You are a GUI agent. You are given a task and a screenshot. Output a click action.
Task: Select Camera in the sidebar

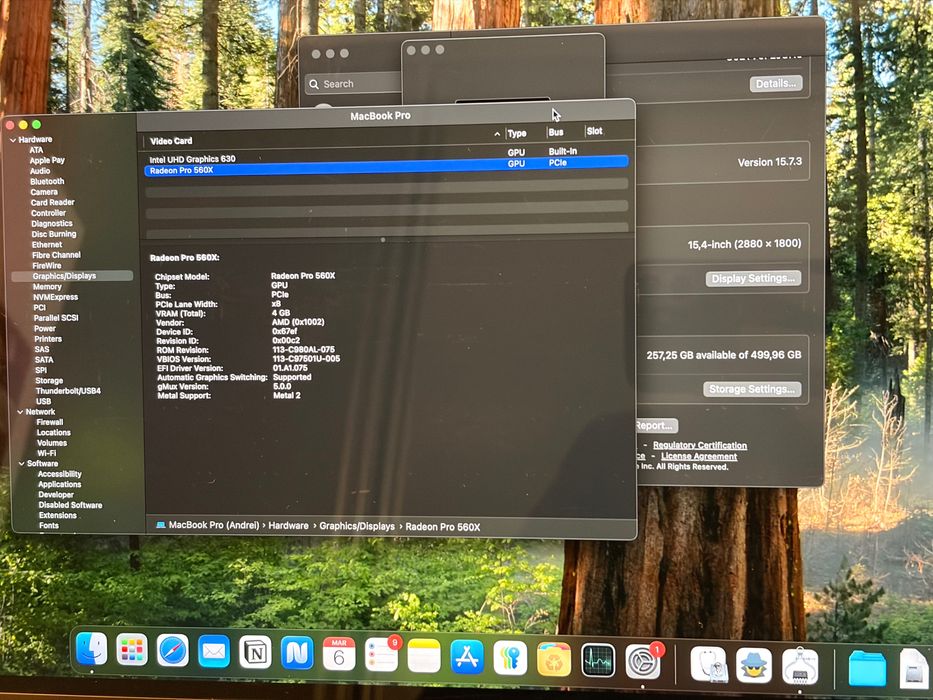coord(44,192)
